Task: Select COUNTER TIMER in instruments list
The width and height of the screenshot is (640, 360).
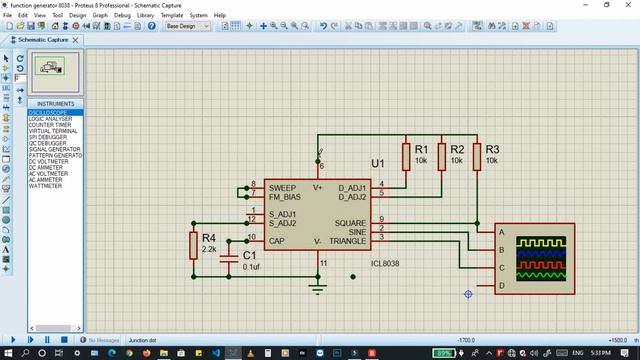Action: [56, 124]
